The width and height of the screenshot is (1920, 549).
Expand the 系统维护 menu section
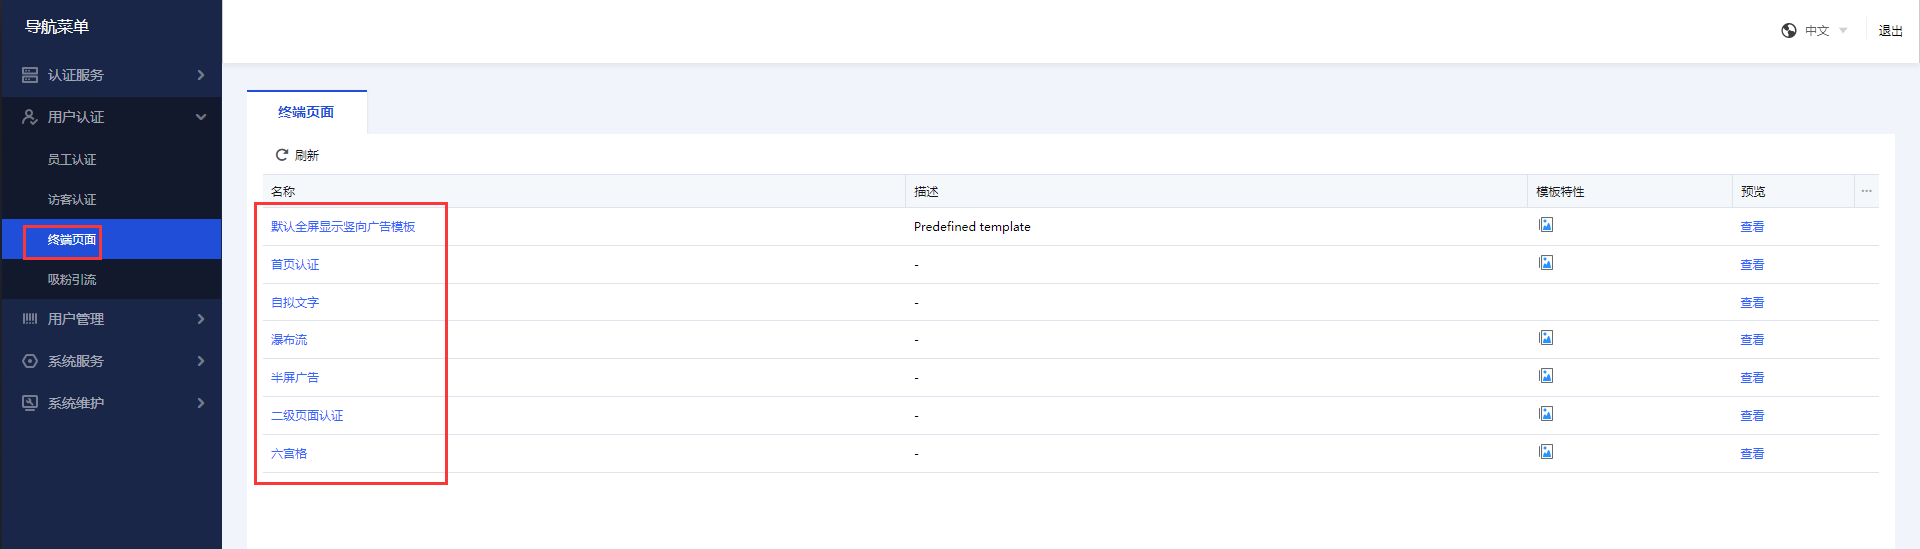(x=110, y=403)
